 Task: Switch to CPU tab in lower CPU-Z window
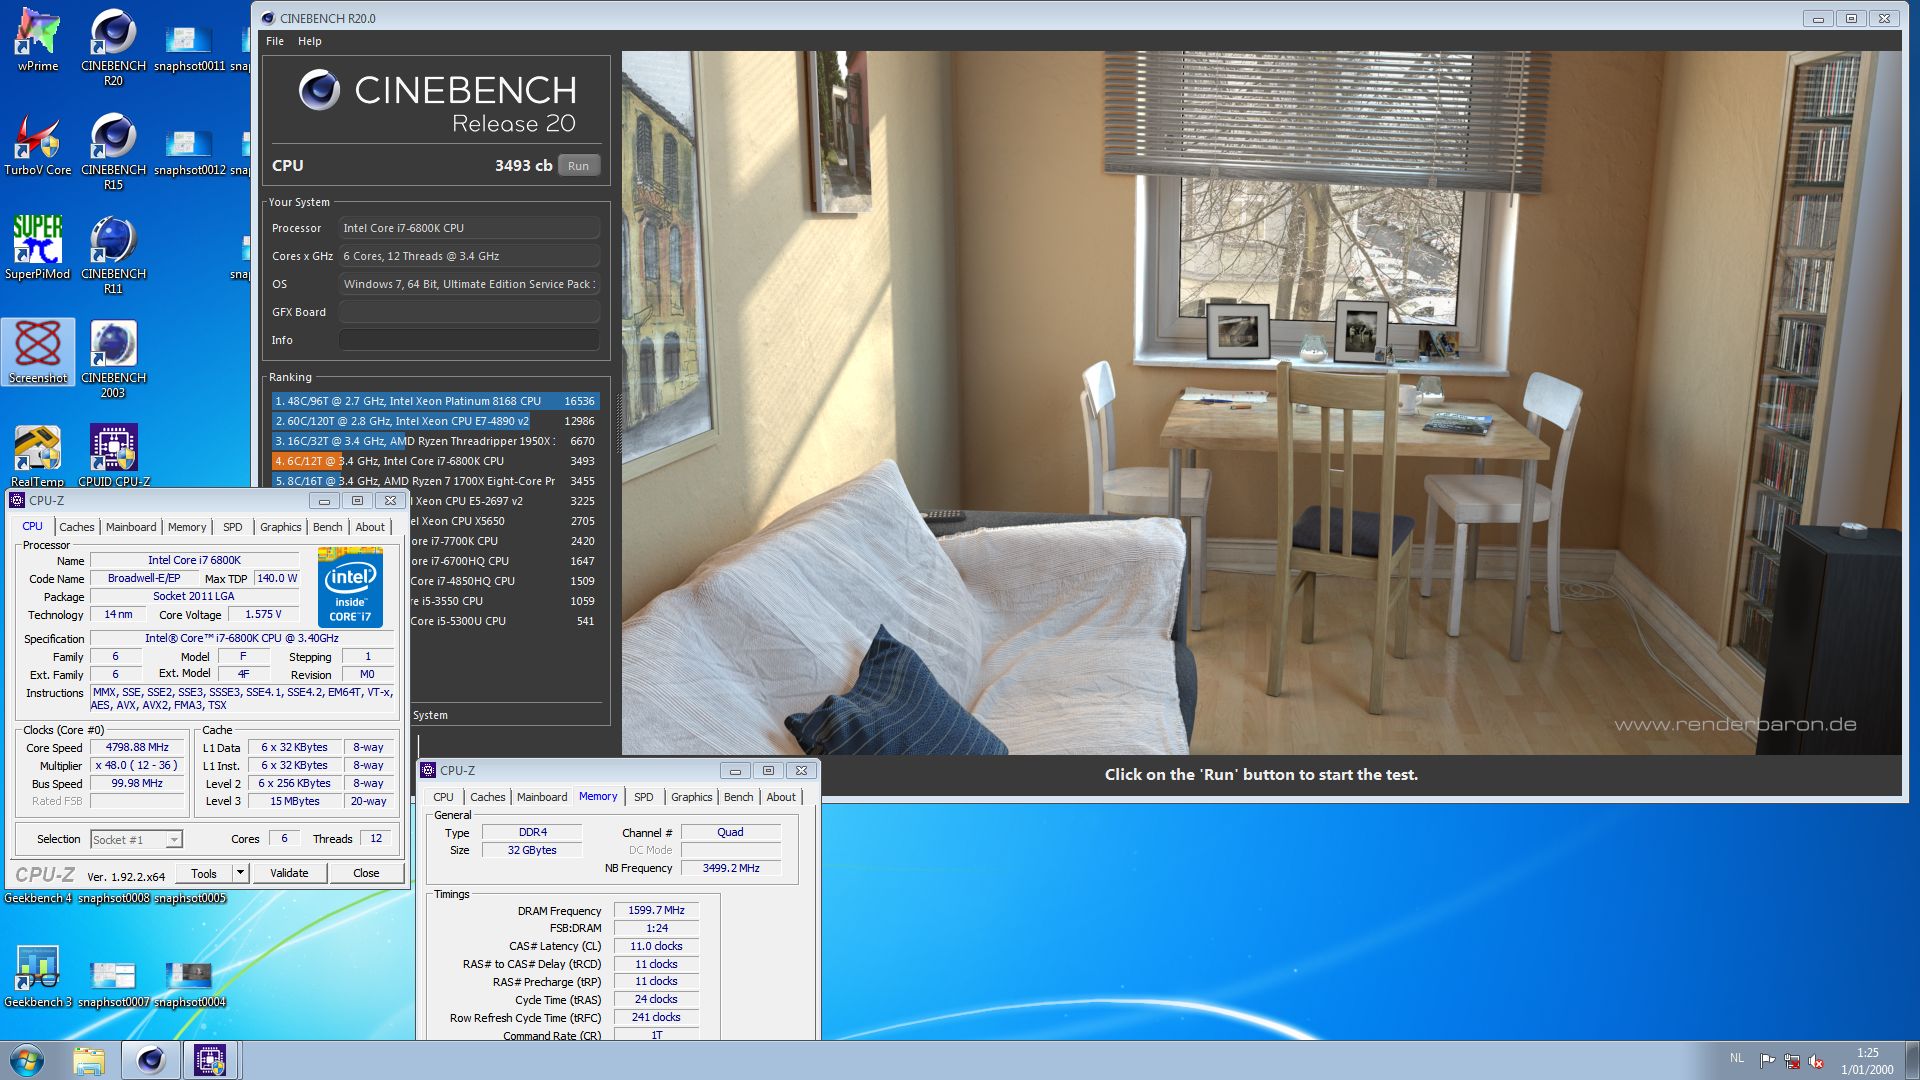[443, 797]
